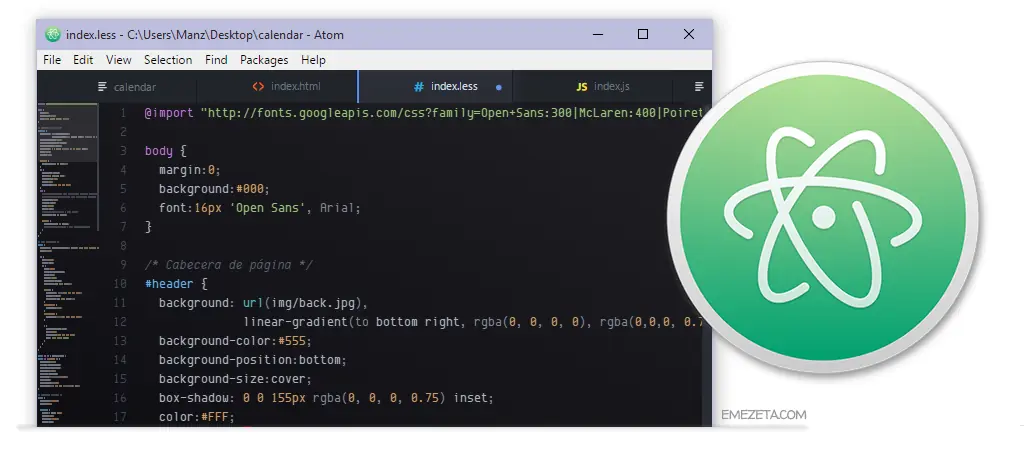Click the 'Open Sans' font string

coord(268,208)
